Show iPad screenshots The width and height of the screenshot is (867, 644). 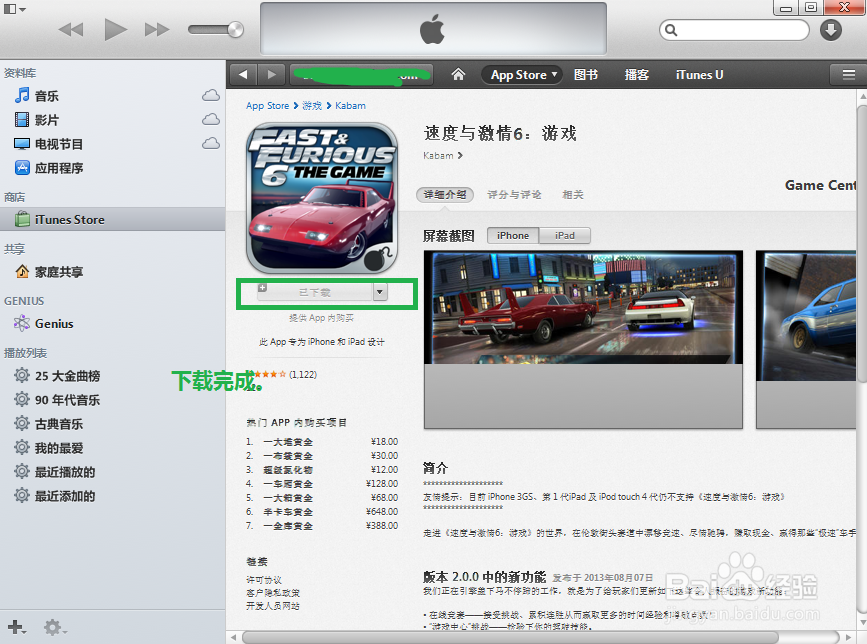coord(565,235)
